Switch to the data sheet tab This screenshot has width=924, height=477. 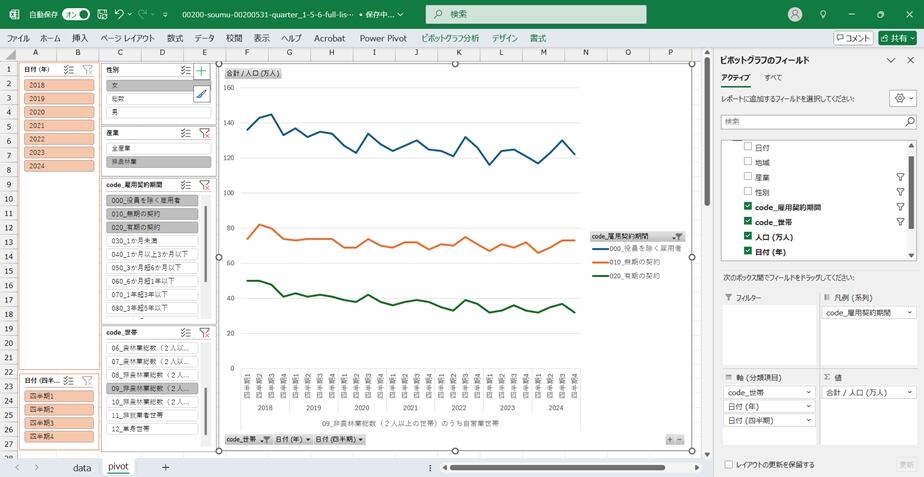[82, 467]
